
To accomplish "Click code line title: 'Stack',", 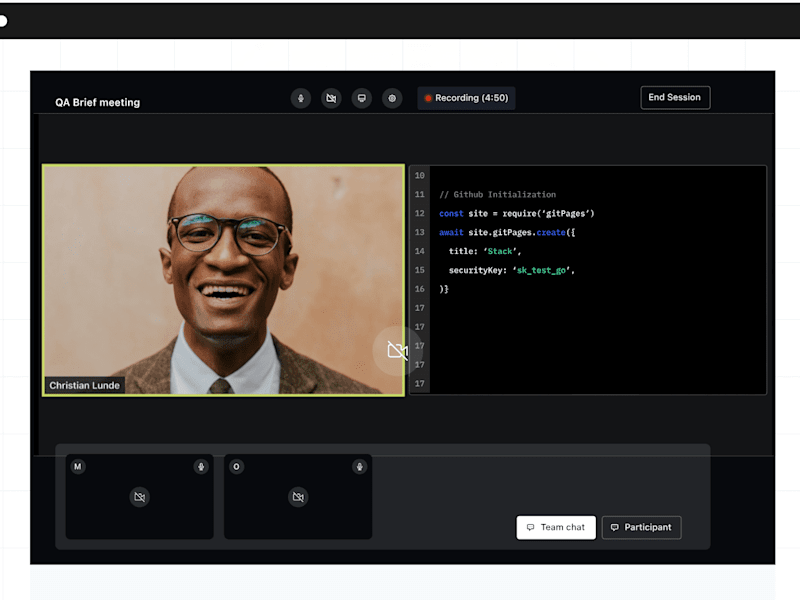I will point(485,251).
